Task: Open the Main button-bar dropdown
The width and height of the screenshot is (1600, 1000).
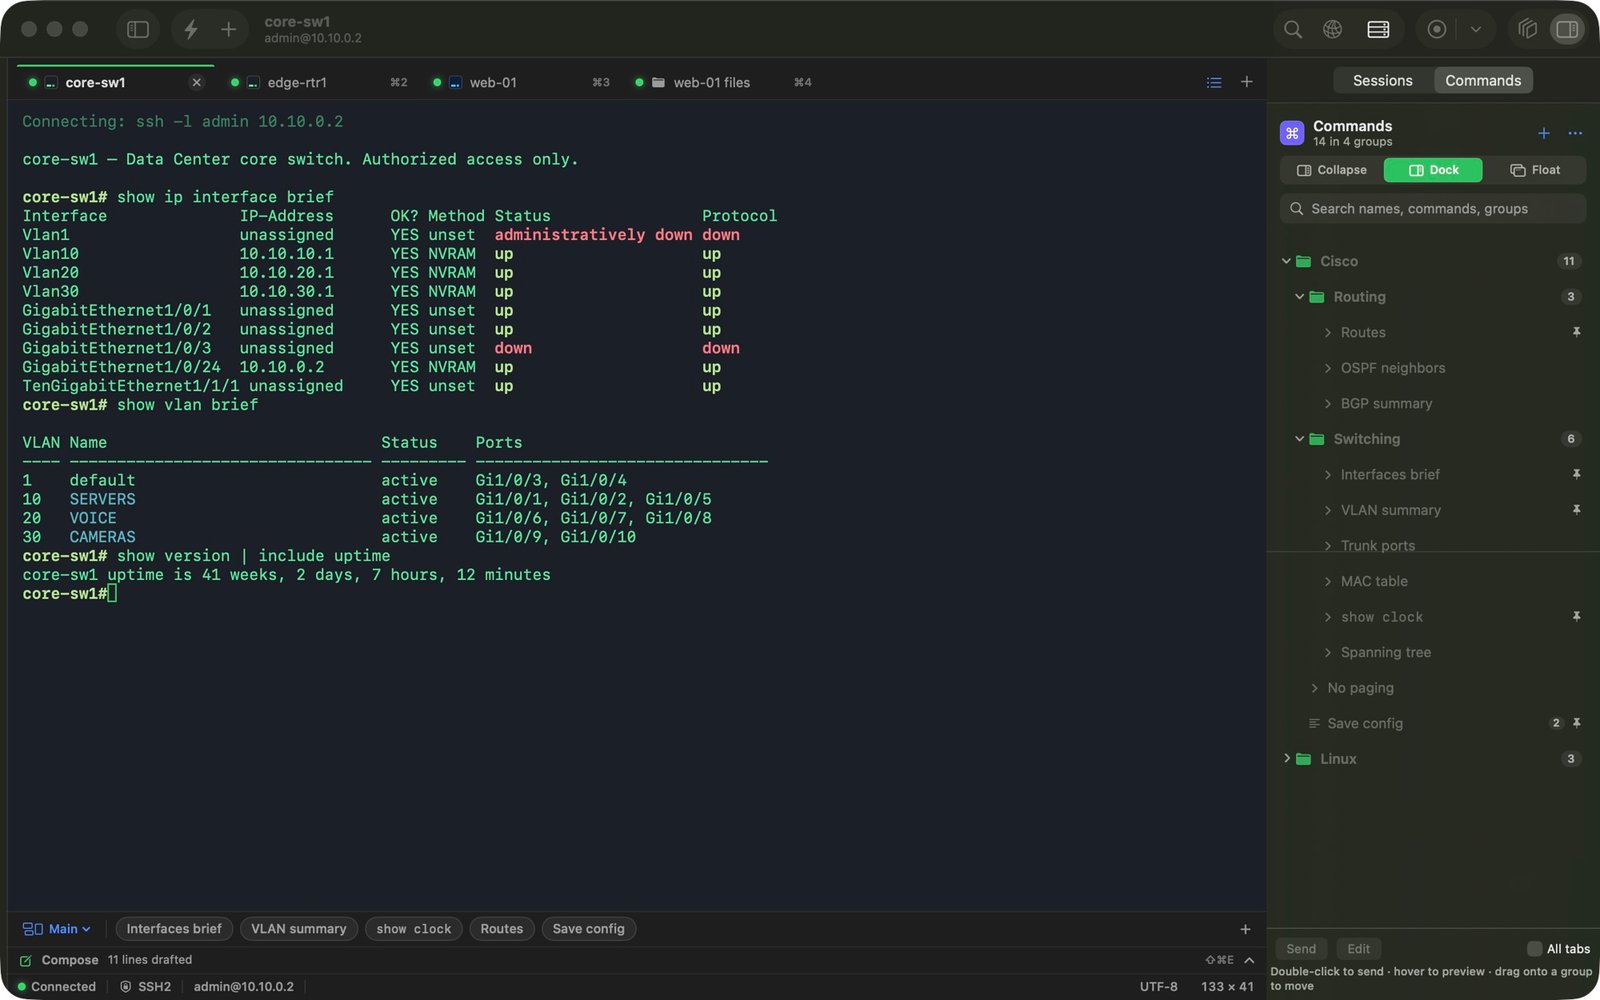Action: [x=56, y=929]
